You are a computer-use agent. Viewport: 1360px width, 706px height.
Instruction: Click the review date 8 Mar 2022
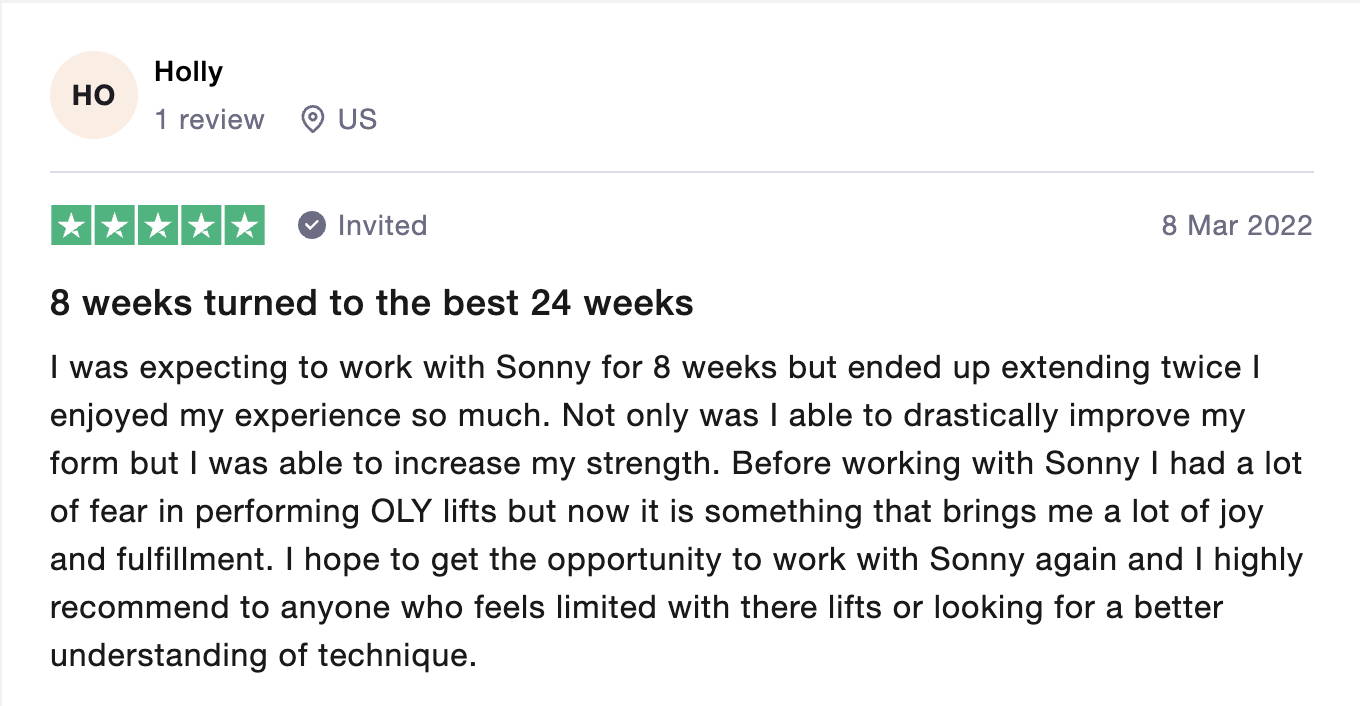click(x=1236, y=226)
